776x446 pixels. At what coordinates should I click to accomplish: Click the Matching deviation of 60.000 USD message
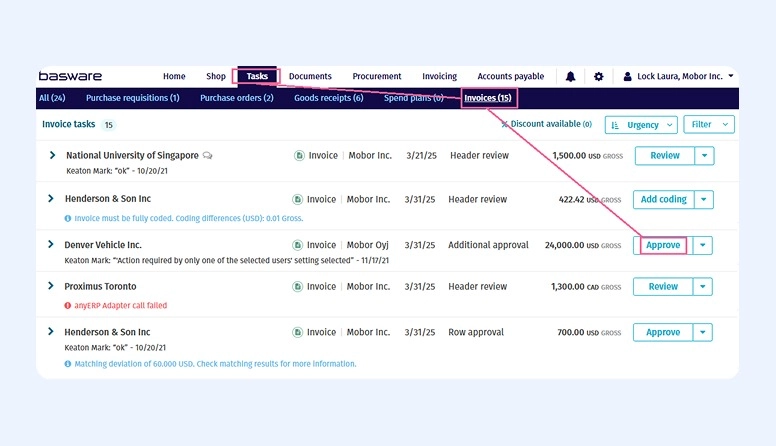215,364
